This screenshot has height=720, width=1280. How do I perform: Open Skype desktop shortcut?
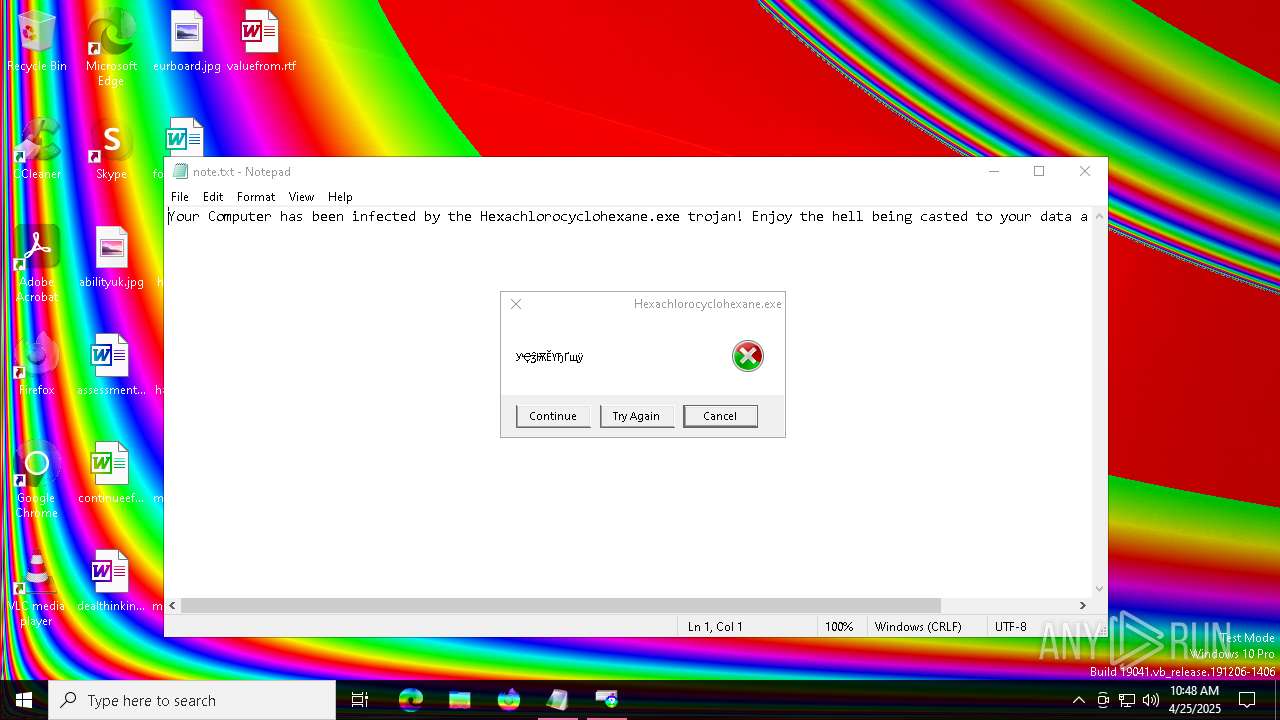pos(111,150)
